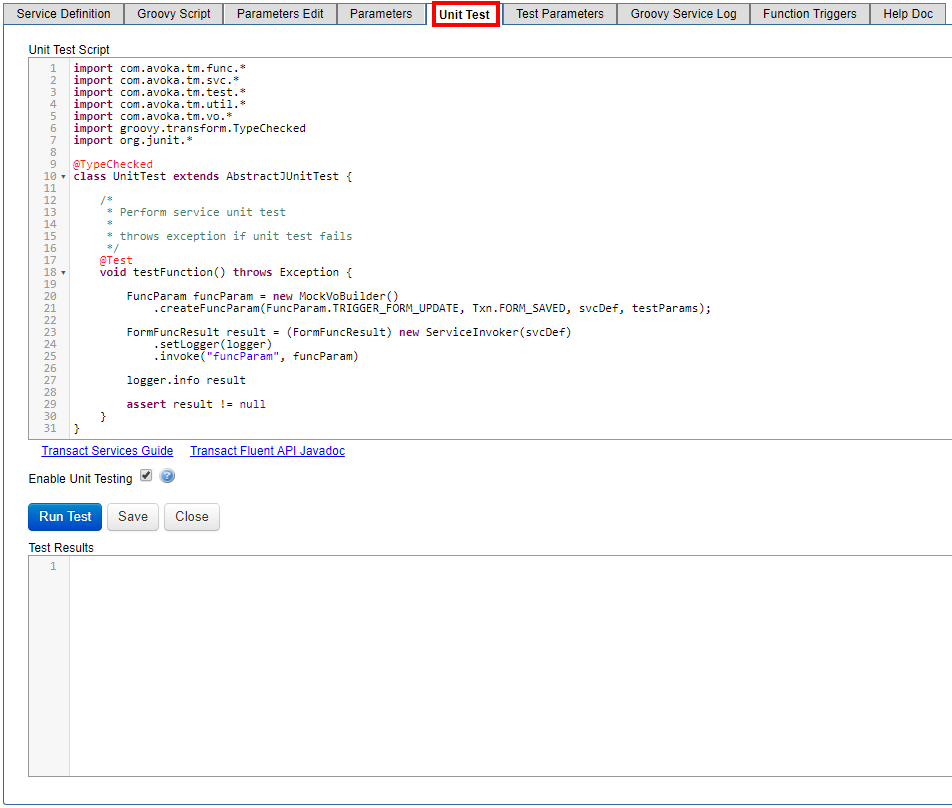Enable the Unit Testing checkbox
The height and width of the screenshot is (808, 952).
pos(146,476)
